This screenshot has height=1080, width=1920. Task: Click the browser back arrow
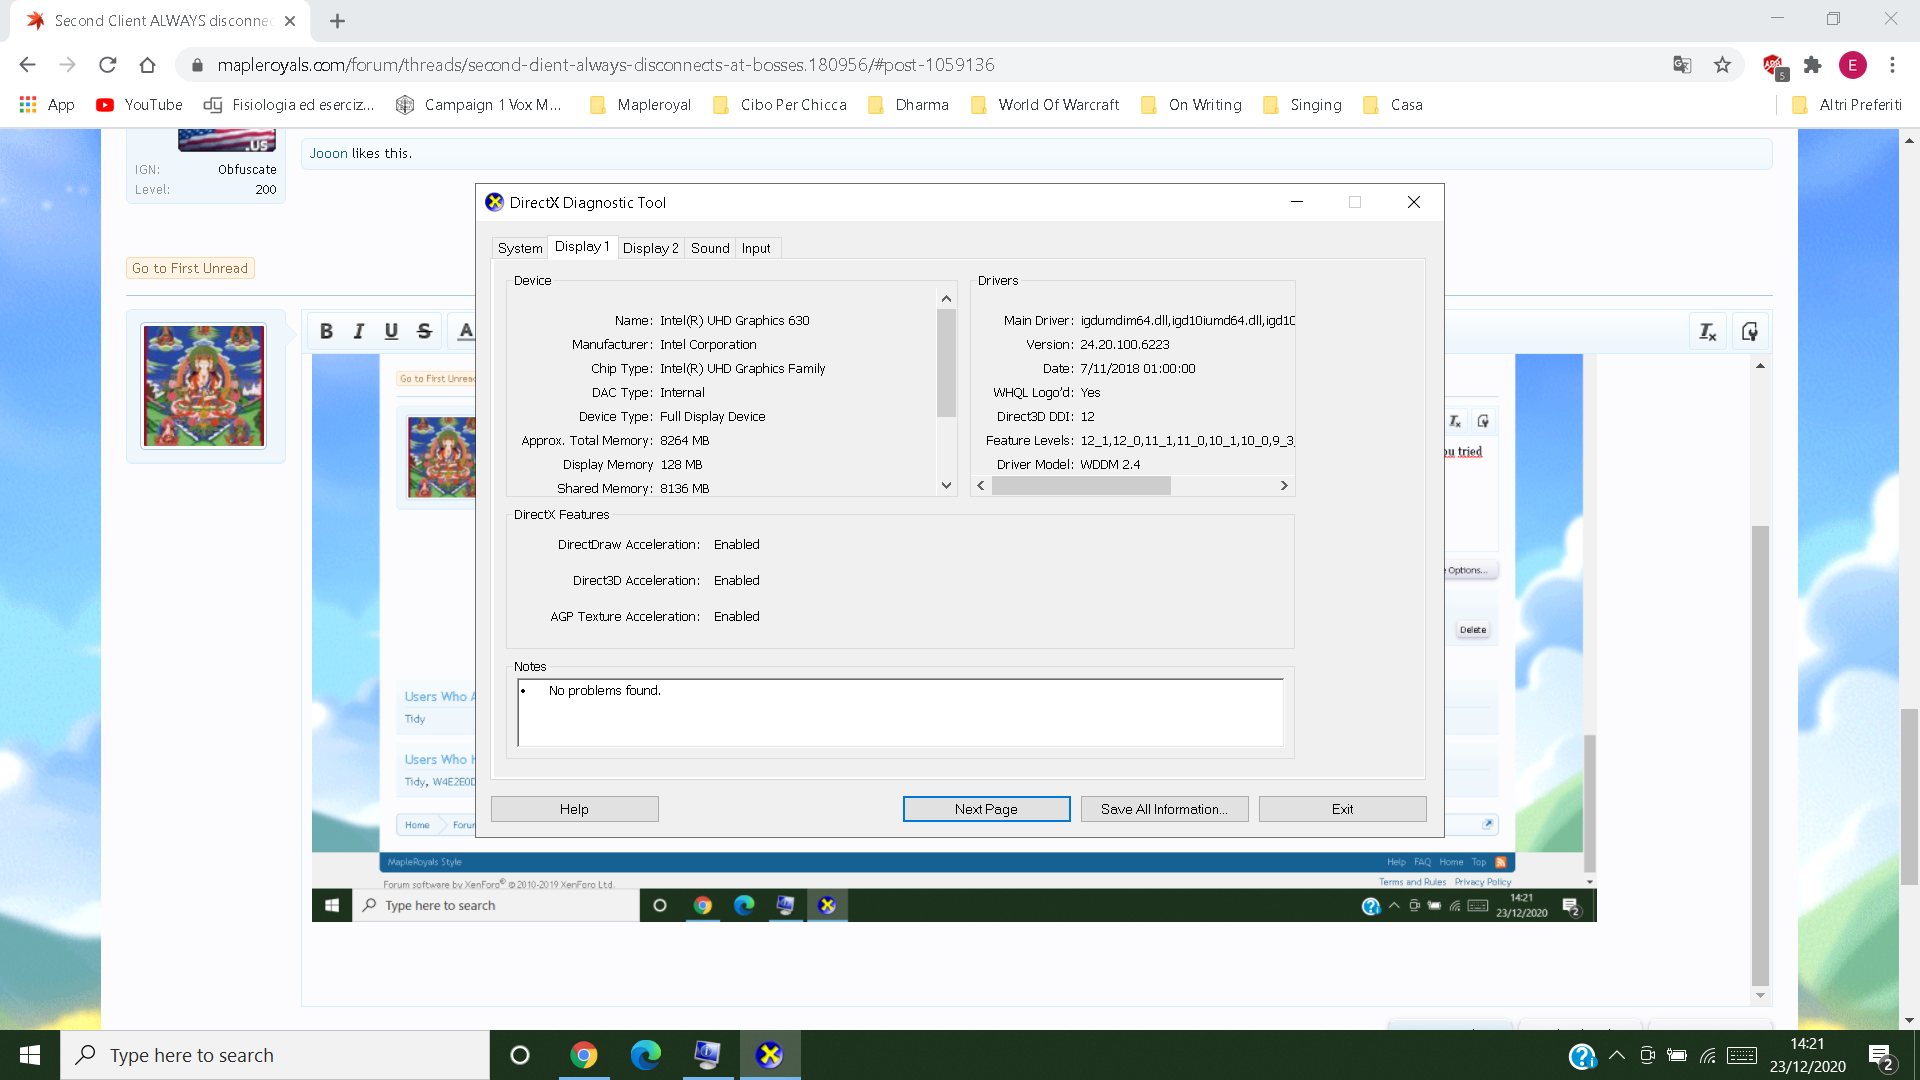click(27, 65)
